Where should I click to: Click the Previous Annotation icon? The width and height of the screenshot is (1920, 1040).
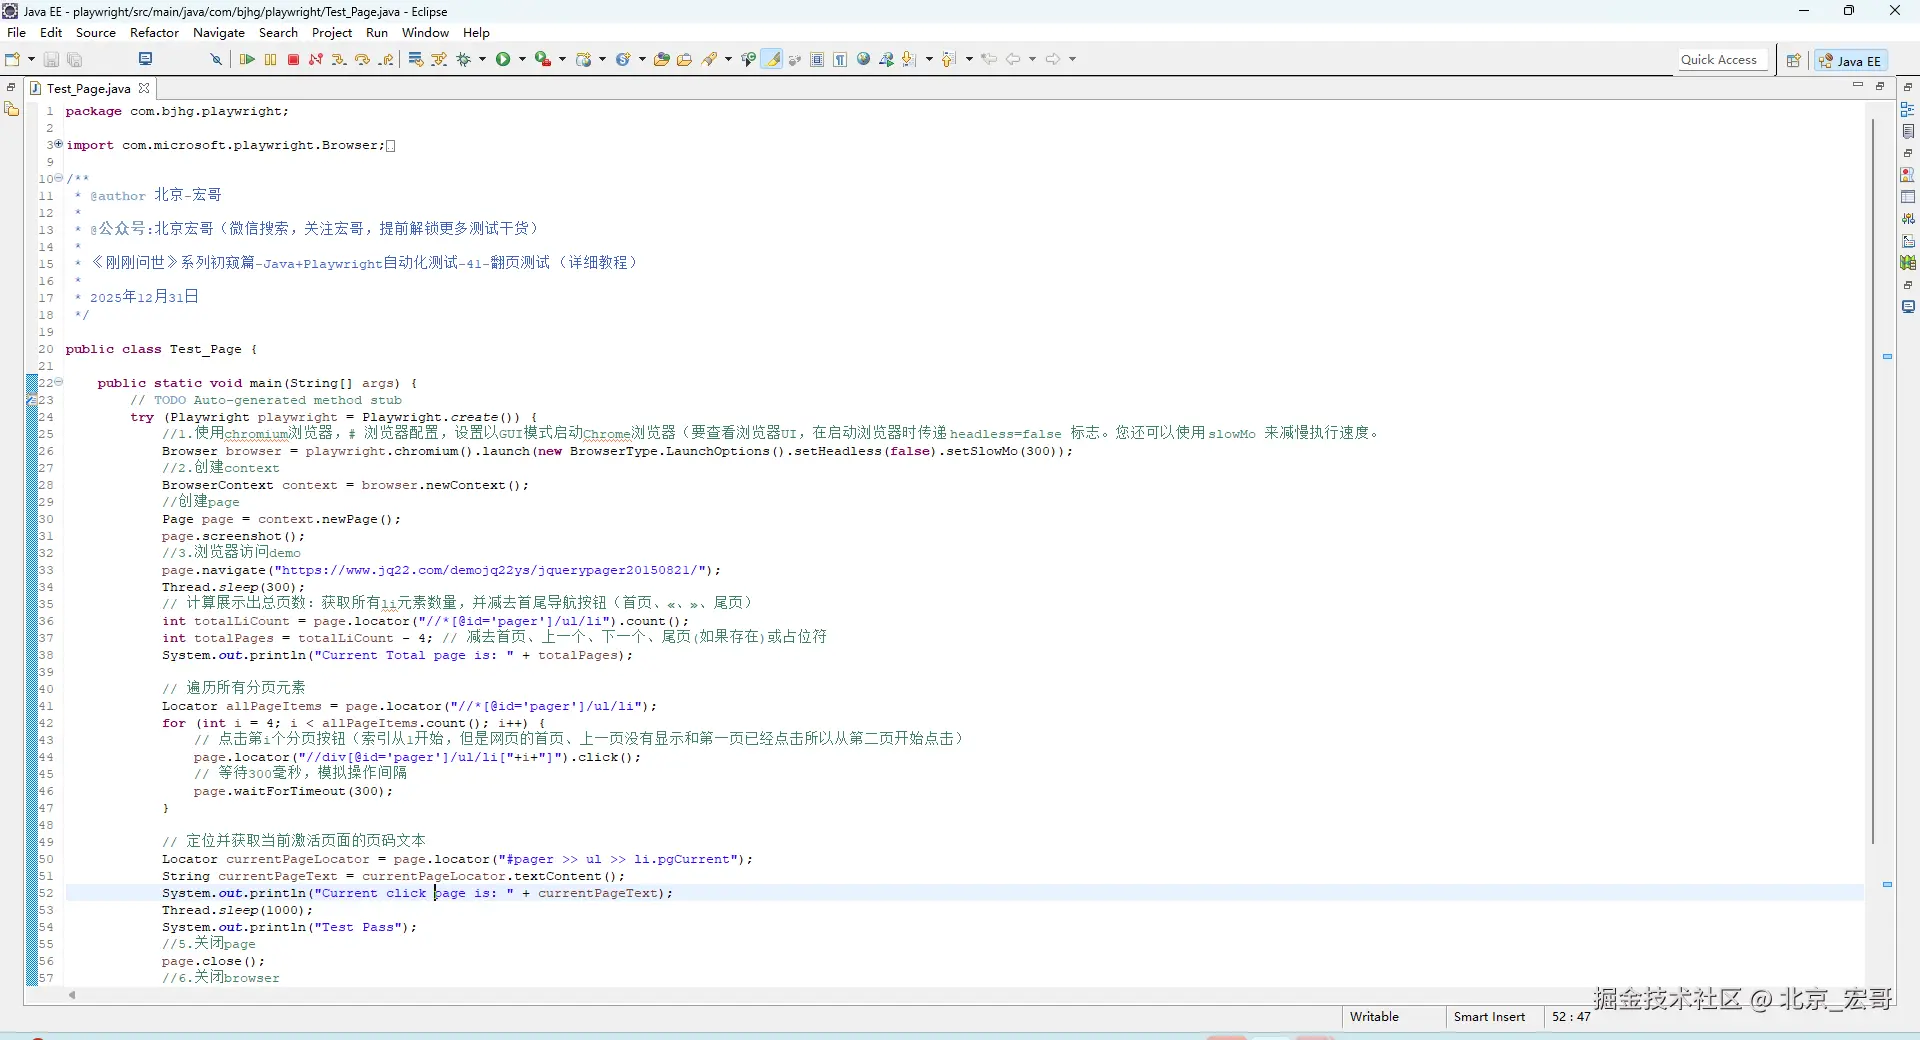[x=949, y=60]
